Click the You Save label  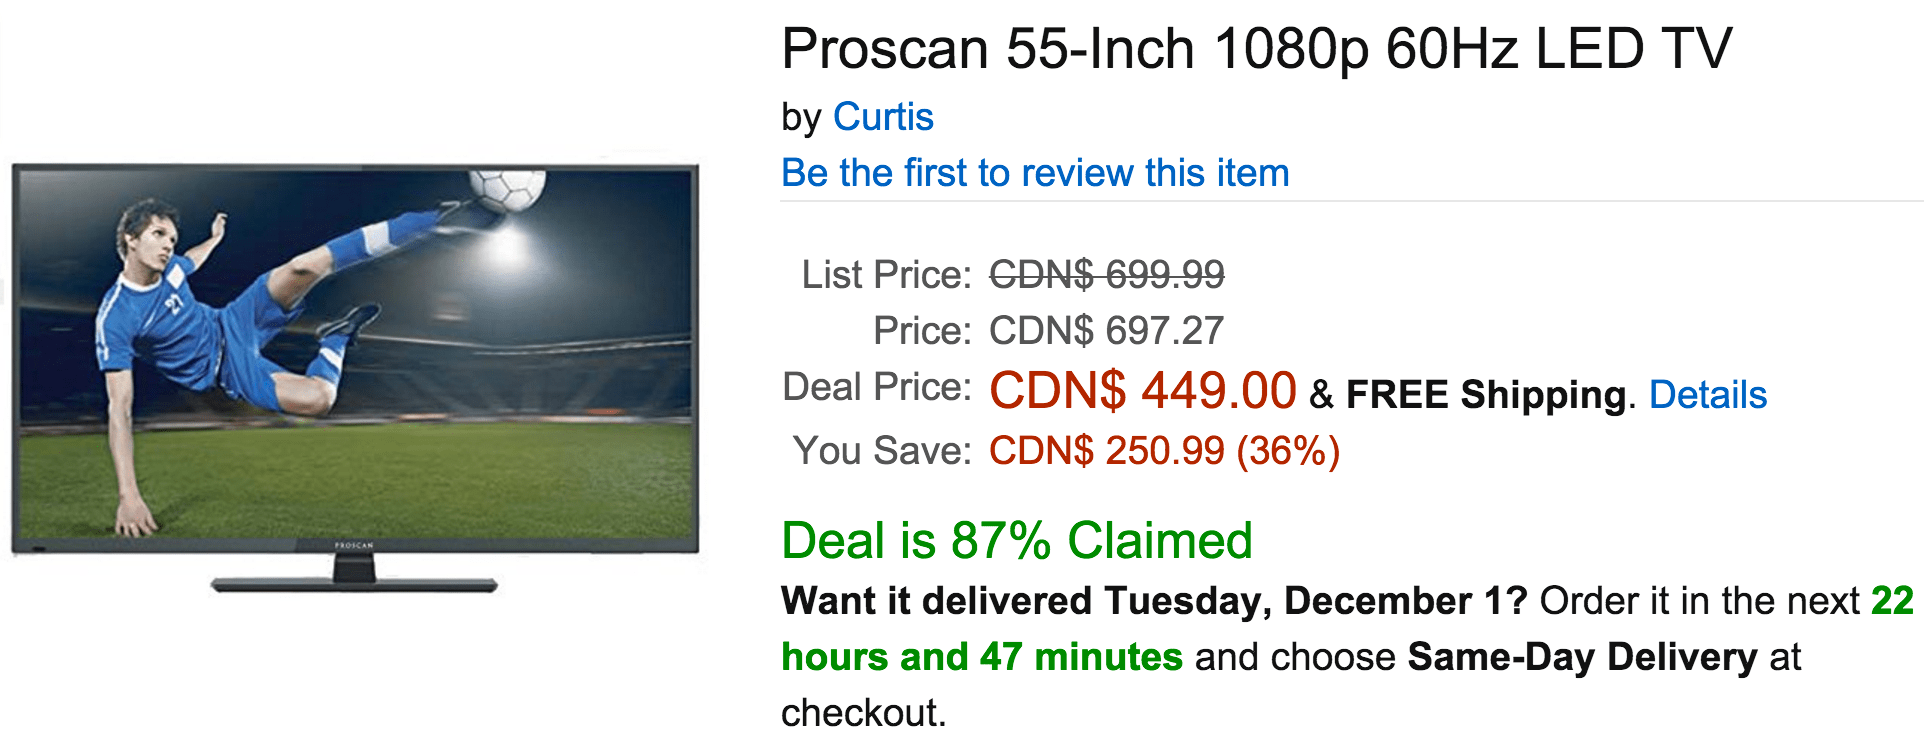click(x=882, y=451)
